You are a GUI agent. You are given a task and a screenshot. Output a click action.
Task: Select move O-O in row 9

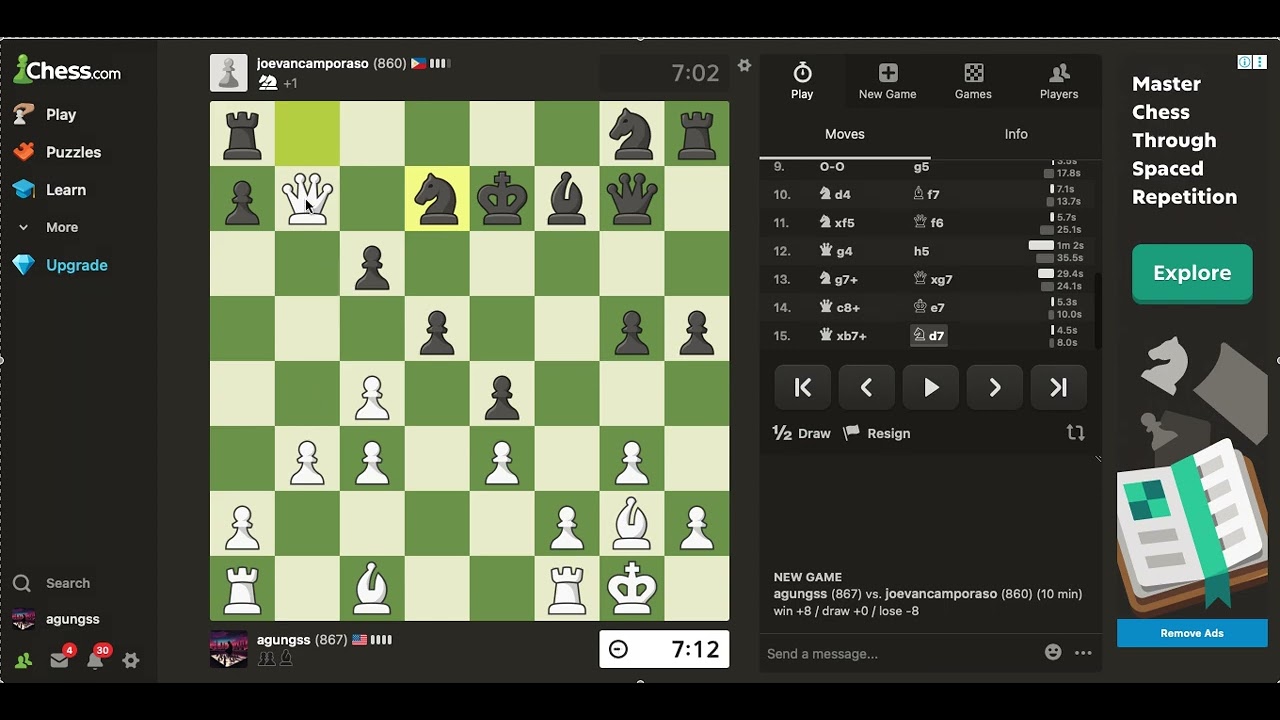coord(832,167)
